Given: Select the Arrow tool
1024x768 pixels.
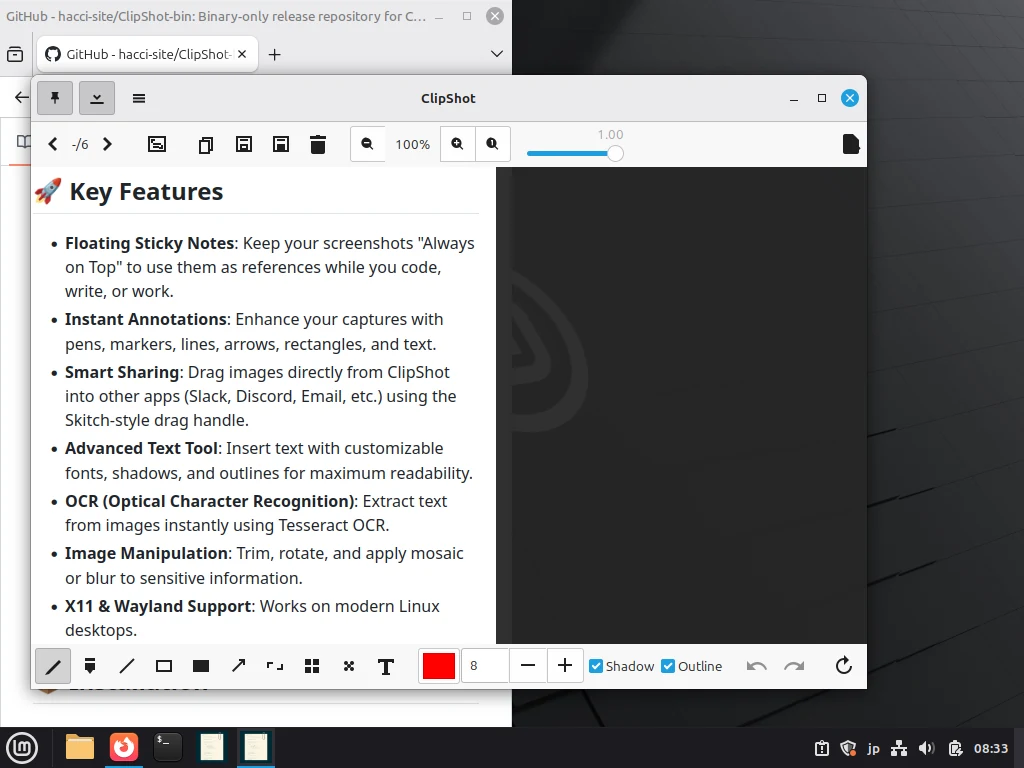Looking at the screenshot, I should point(238,666).
